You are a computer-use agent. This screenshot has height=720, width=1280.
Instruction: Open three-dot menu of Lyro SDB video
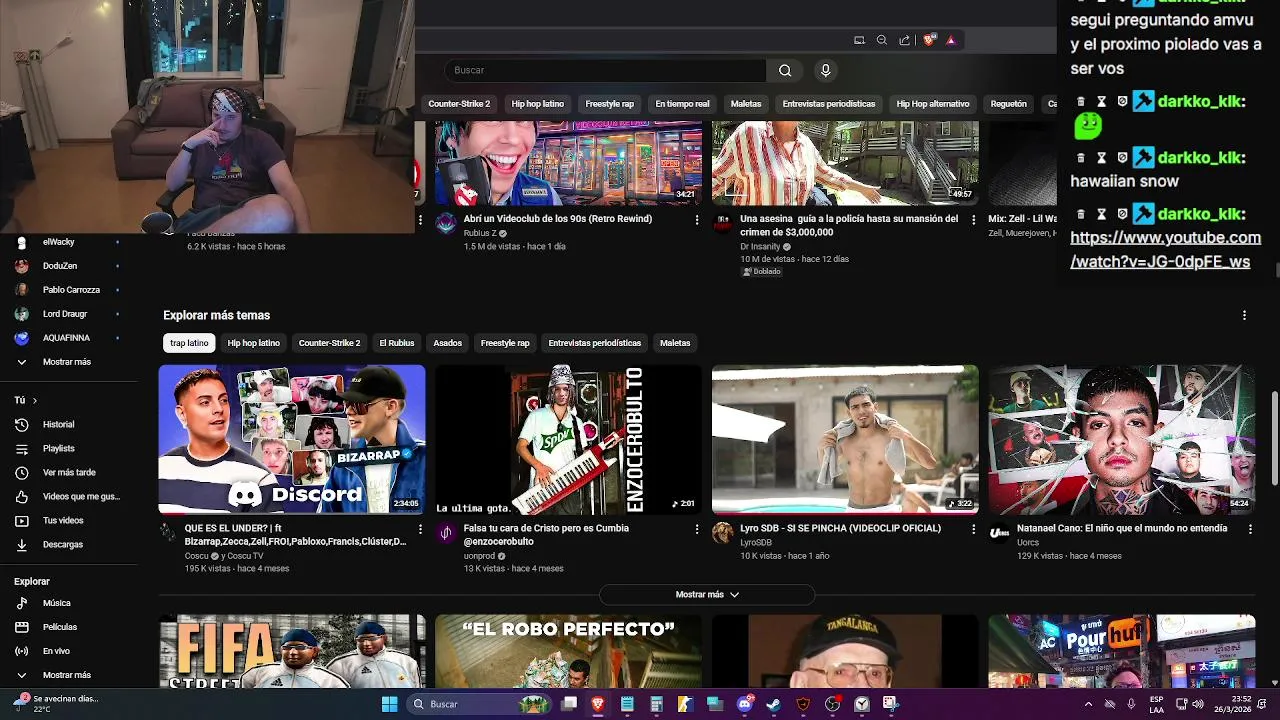click(974, 528)
